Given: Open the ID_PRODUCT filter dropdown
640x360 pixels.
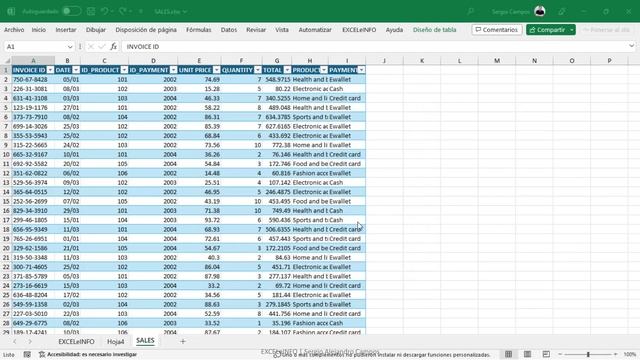Looking at the screenshot, I should 124,70.
